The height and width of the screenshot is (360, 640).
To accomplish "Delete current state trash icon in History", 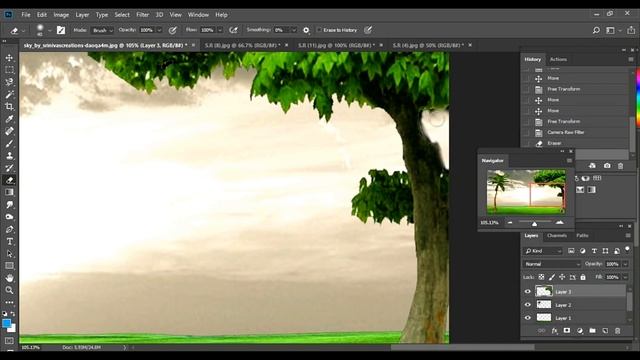I will (x=620, y=166).
